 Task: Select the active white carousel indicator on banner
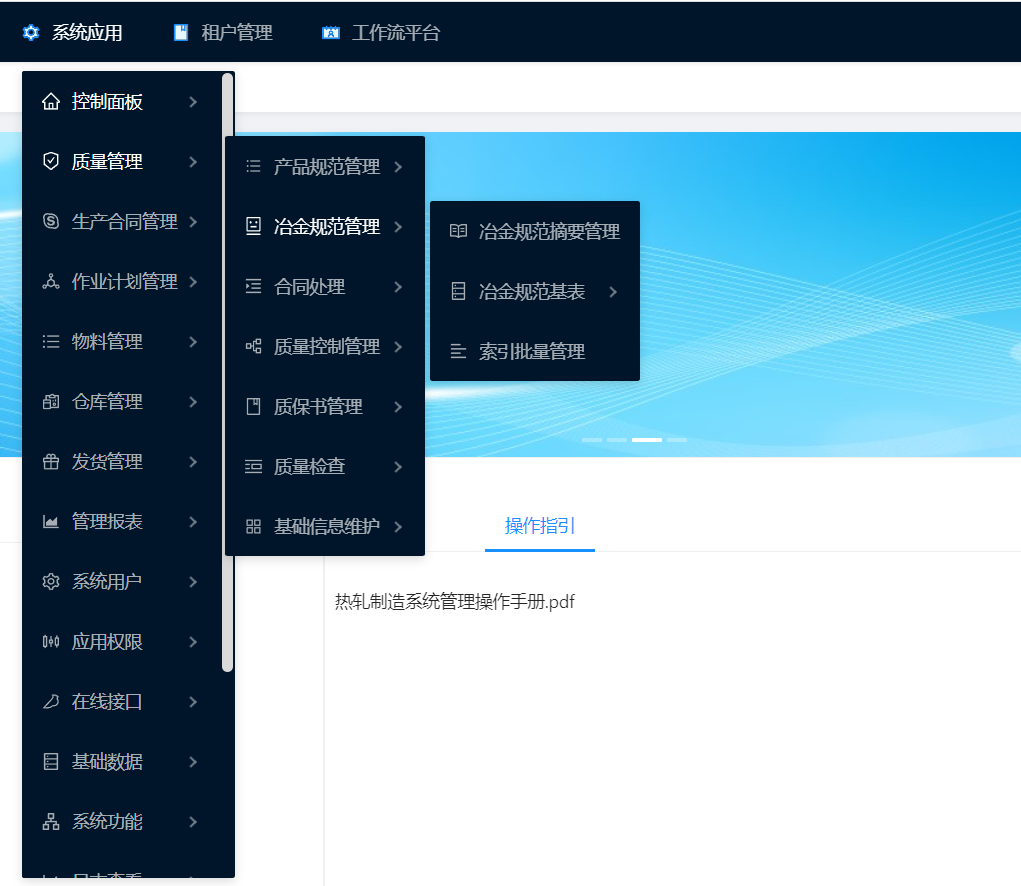tap(647, 440)
